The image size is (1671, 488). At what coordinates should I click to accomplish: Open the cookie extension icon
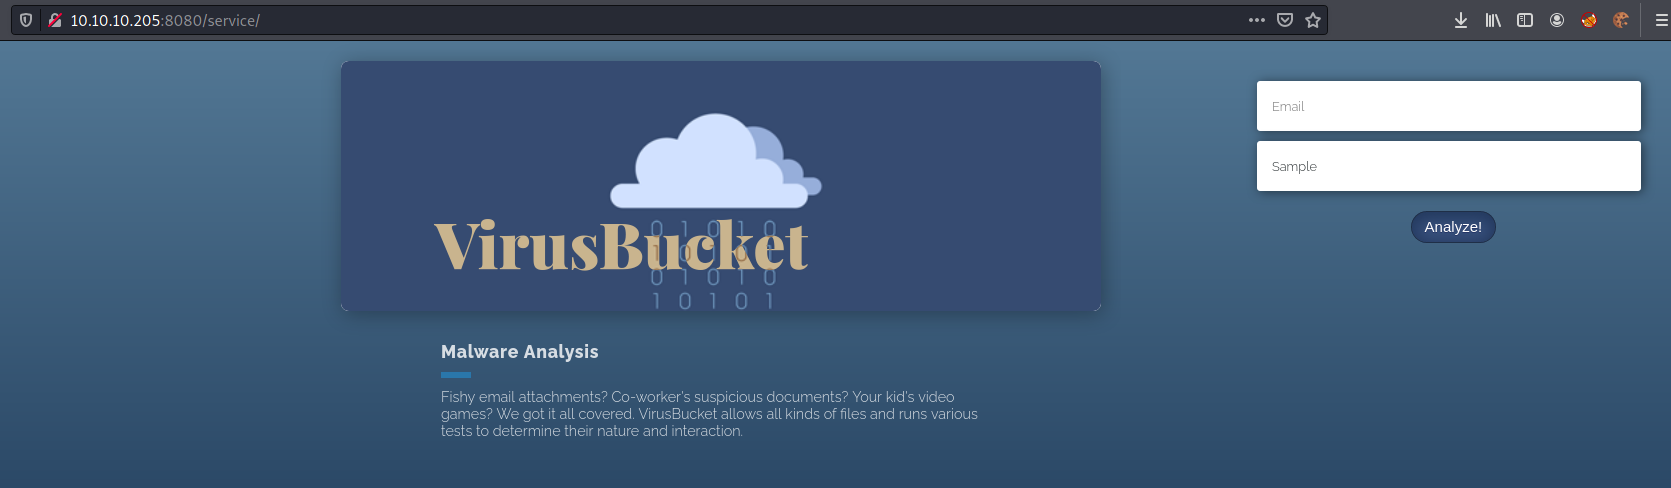pos(1621,20)
